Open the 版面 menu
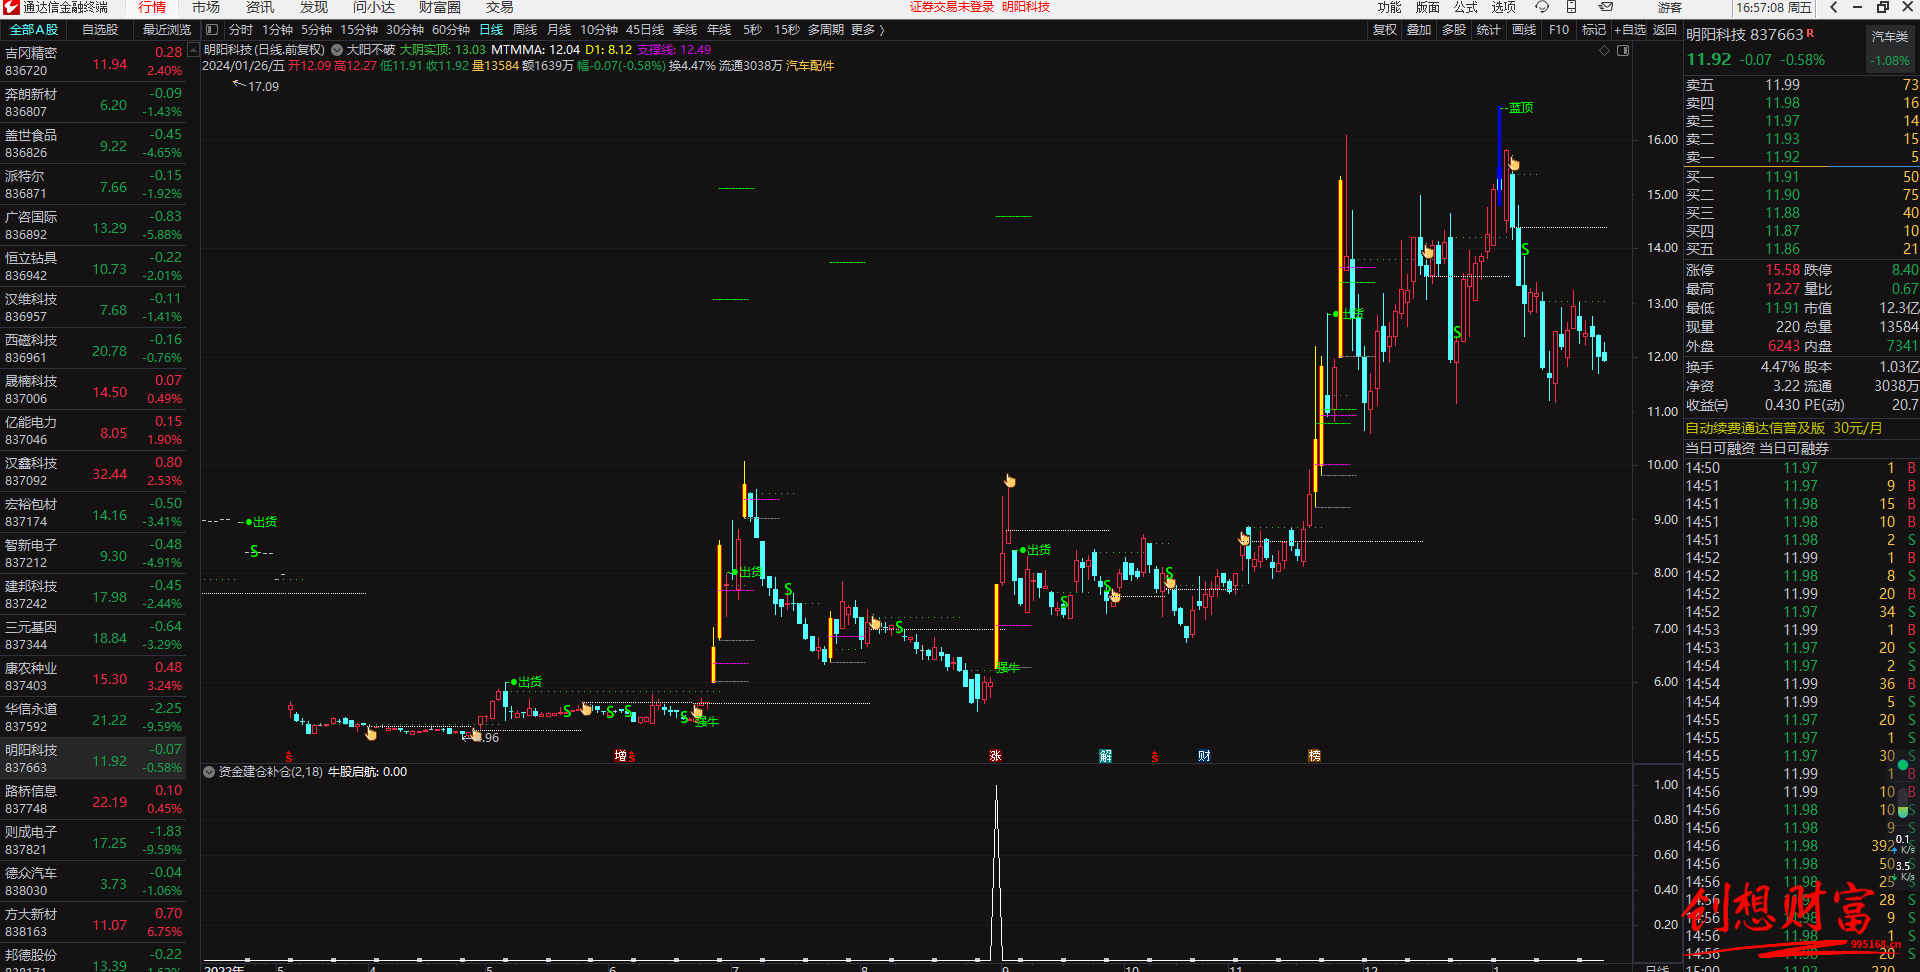Screen dimensions: 1920x972 click(x=1428, y=7)
